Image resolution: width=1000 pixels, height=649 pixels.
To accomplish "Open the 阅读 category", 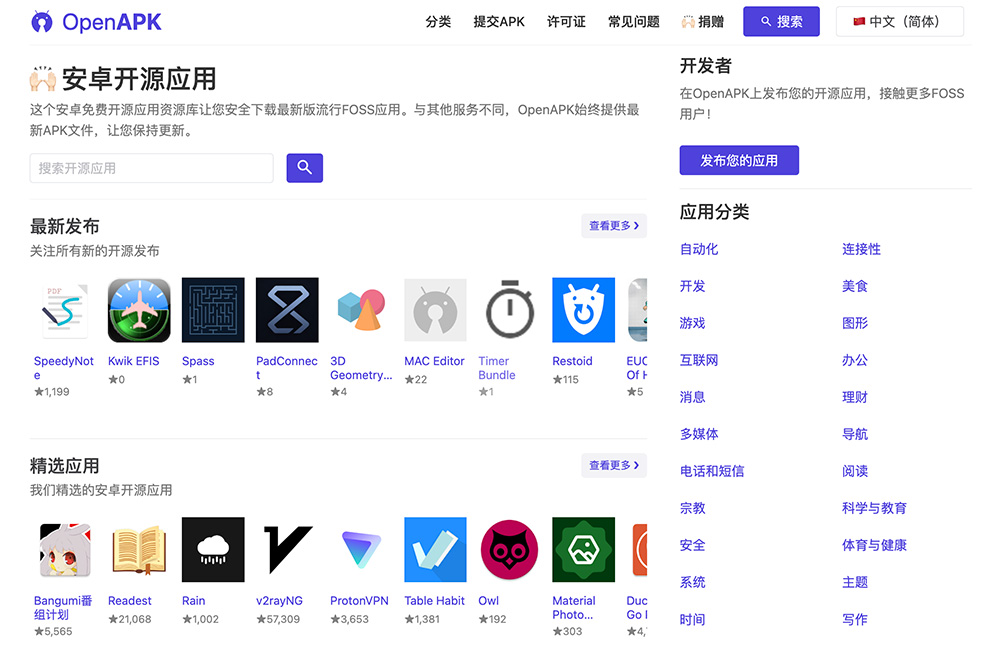I will [x=855, y=471].
